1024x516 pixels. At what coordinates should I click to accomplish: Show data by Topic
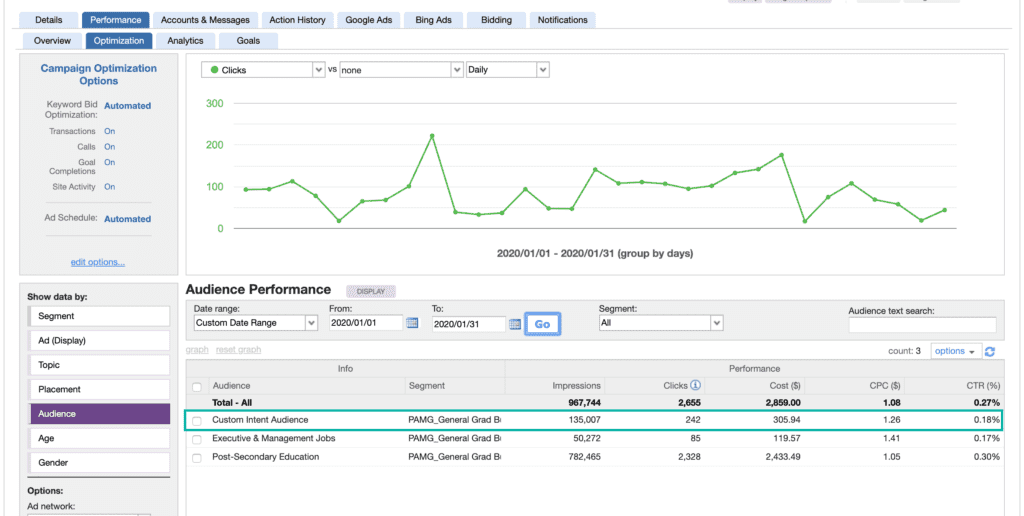pyautogui.click(x=99, y=365)
